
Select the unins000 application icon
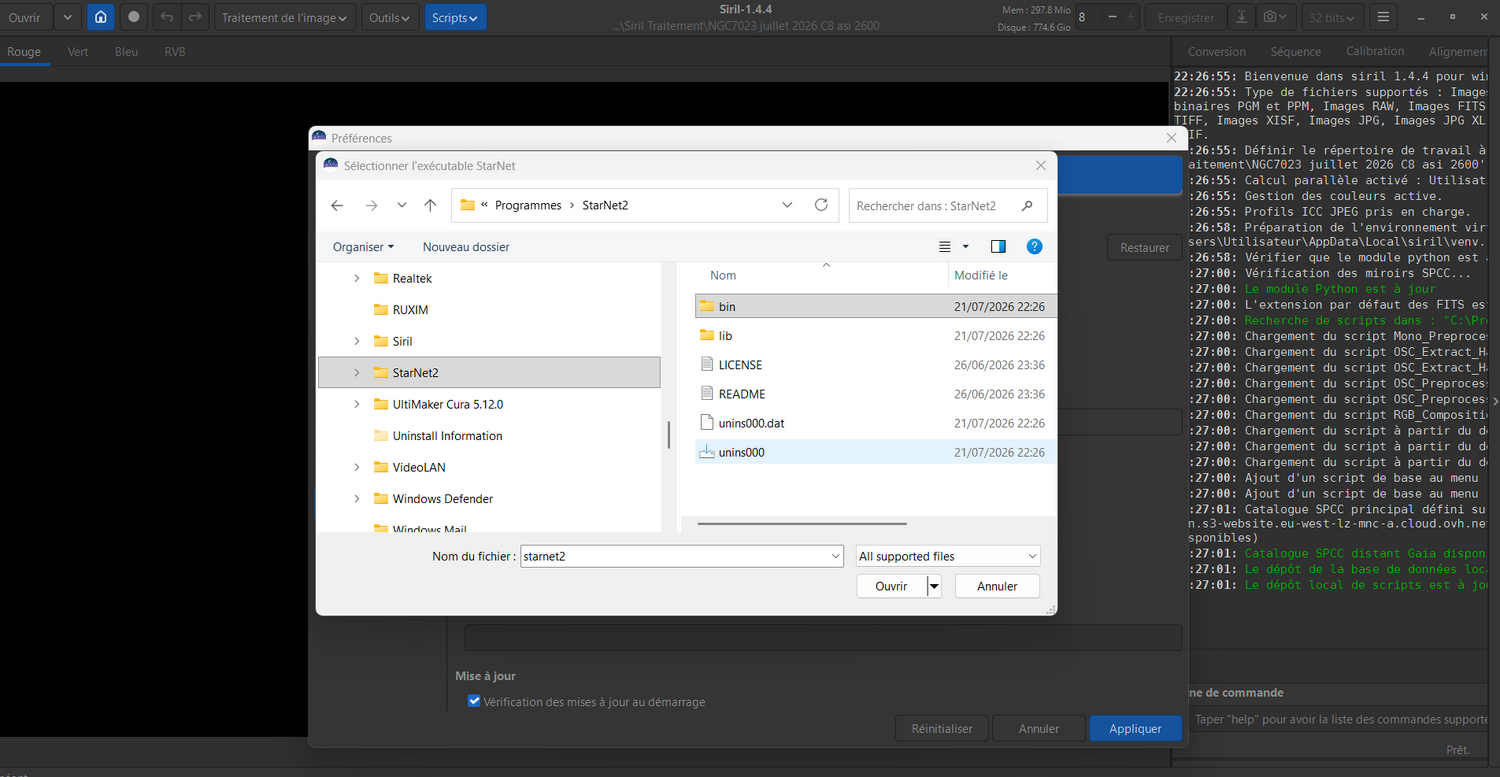pos(706,452)
